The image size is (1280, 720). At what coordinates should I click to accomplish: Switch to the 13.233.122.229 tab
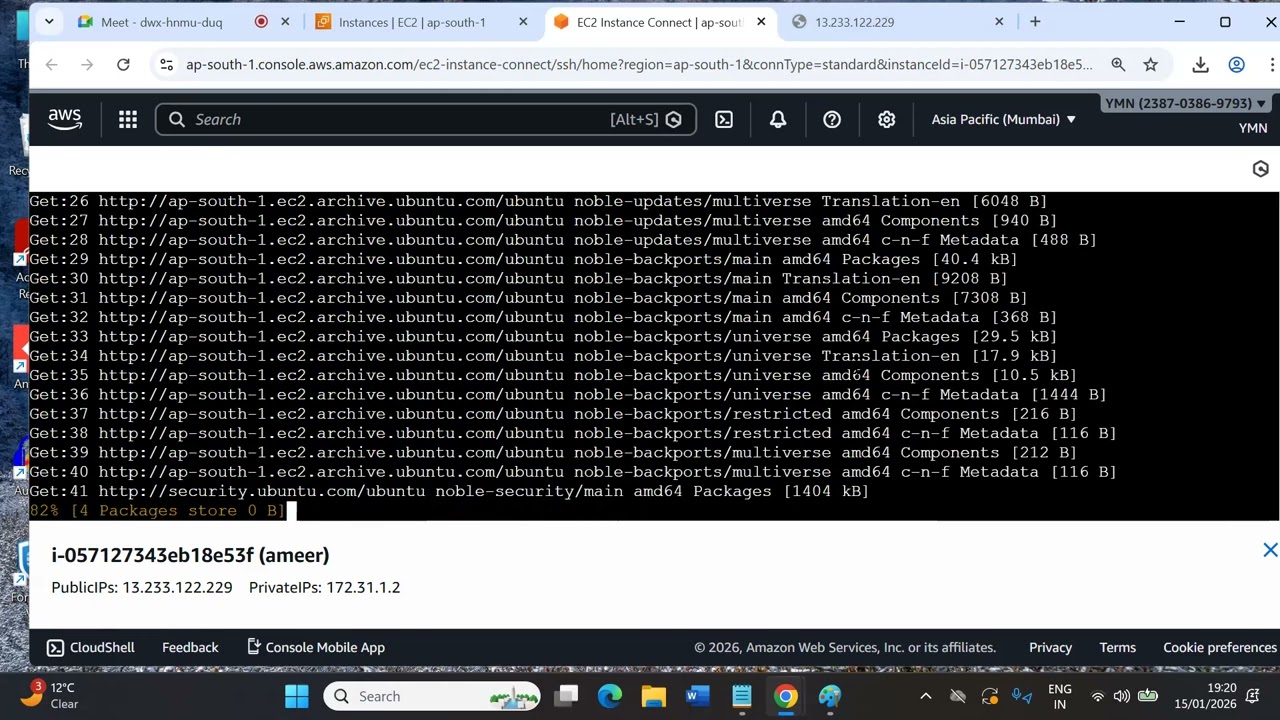pyautogui.click(x=855, y=22)
